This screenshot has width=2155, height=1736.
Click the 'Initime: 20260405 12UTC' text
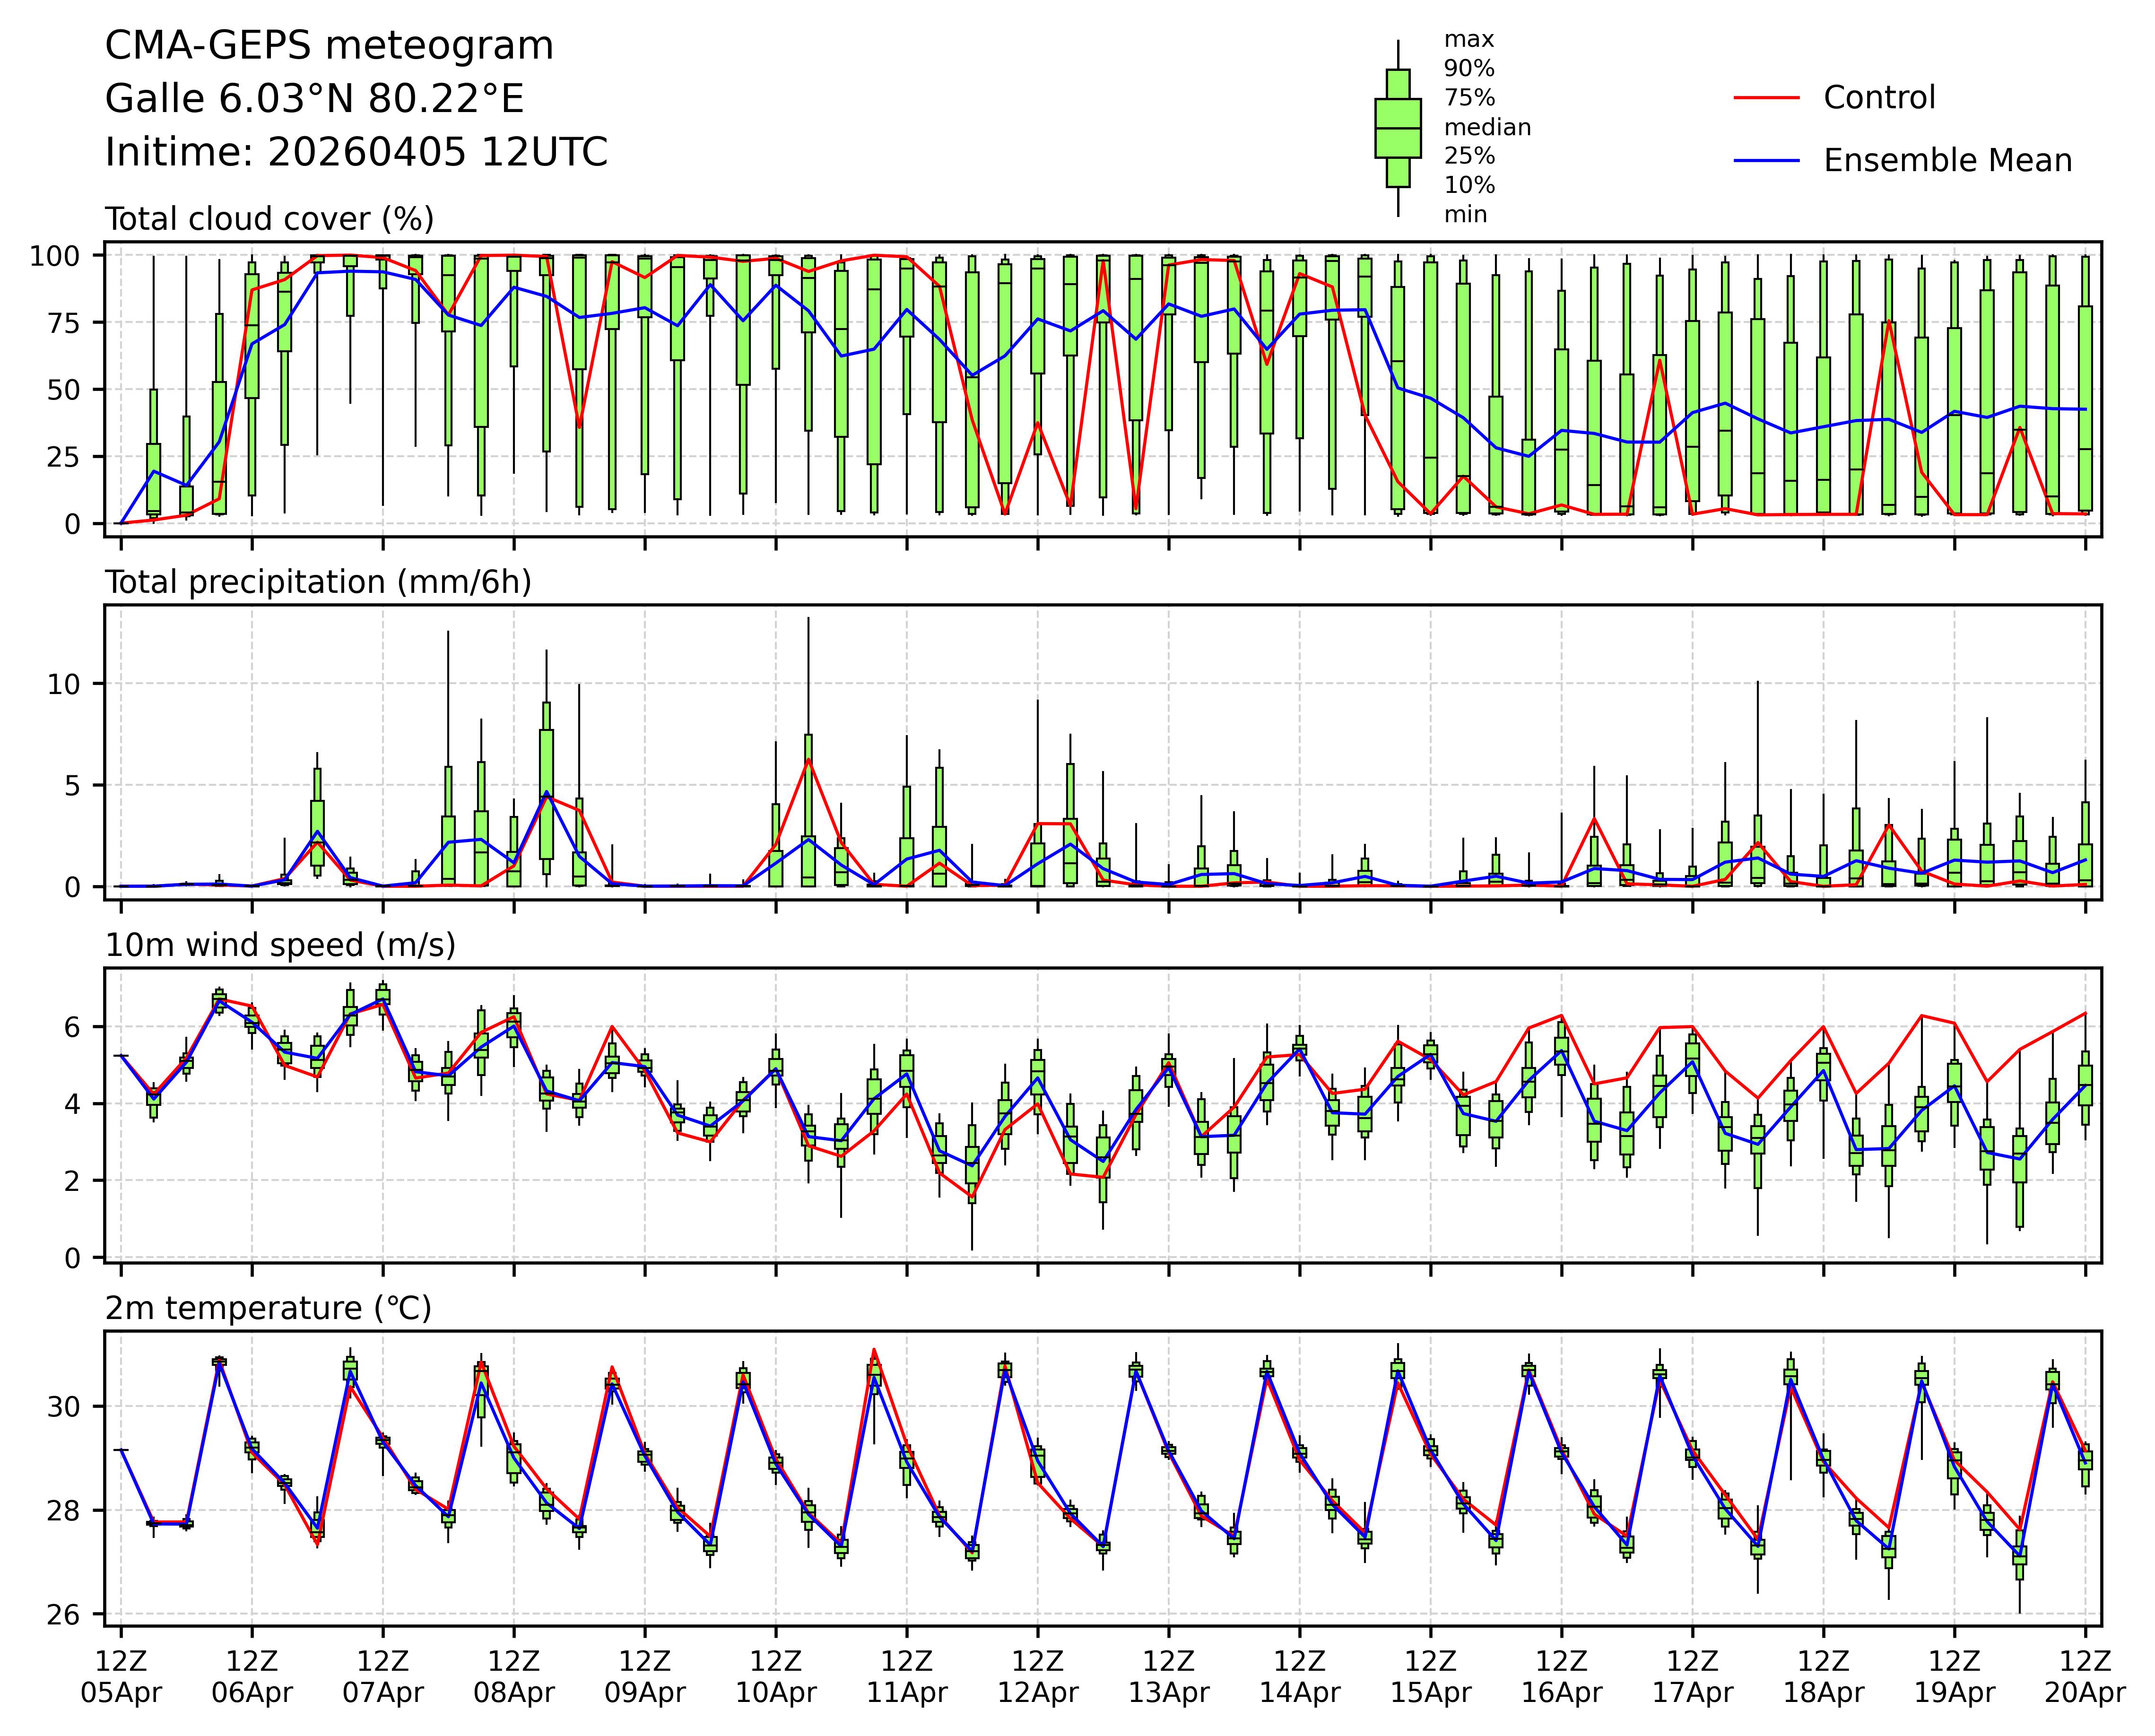pyautogui.click(x=356, y=152)
